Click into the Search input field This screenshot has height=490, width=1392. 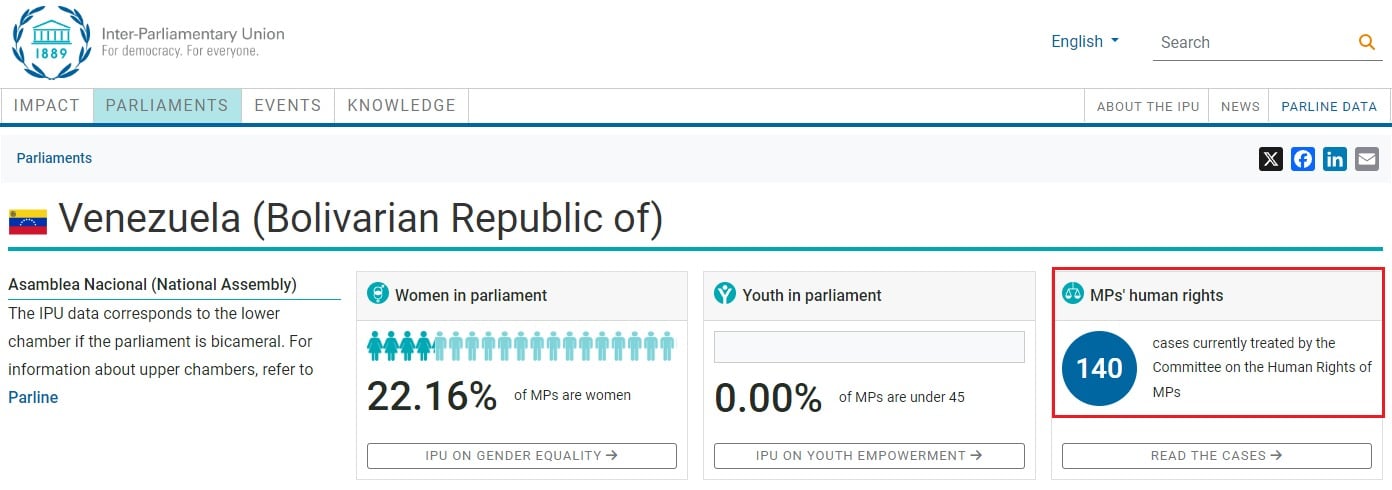(1250, 42)
